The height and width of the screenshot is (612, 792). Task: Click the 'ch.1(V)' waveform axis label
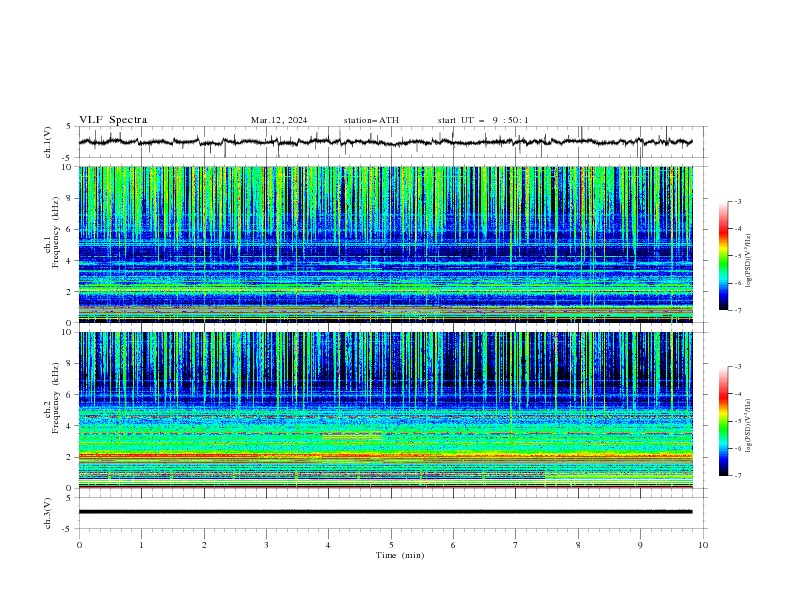[x=48, y=142]
